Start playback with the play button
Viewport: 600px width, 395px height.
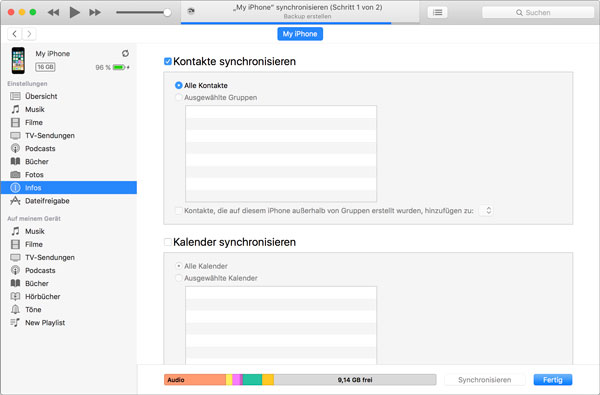pos(75,12)
